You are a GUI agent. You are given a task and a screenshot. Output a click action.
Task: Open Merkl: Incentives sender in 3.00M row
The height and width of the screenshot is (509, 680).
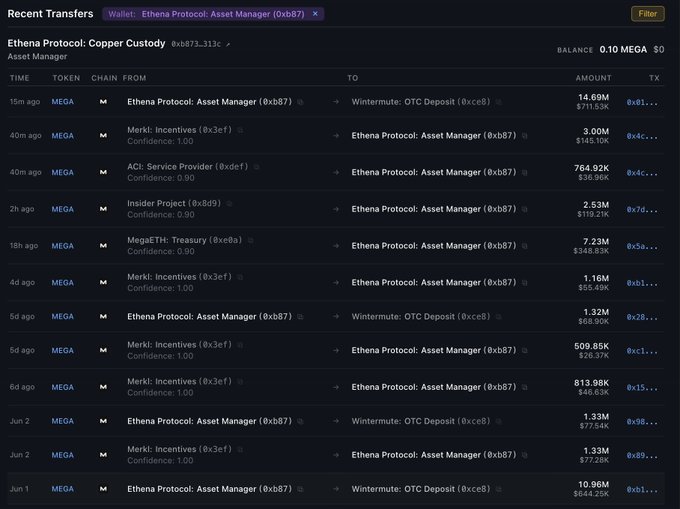point(180,130)
